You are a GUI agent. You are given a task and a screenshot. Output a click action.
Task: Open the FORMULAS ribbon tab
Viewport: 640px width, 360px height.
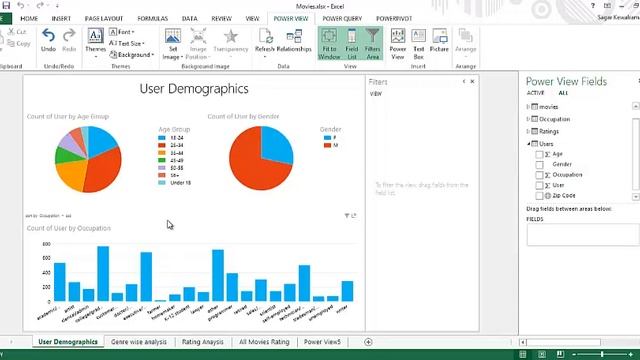(x=153, y=19)
